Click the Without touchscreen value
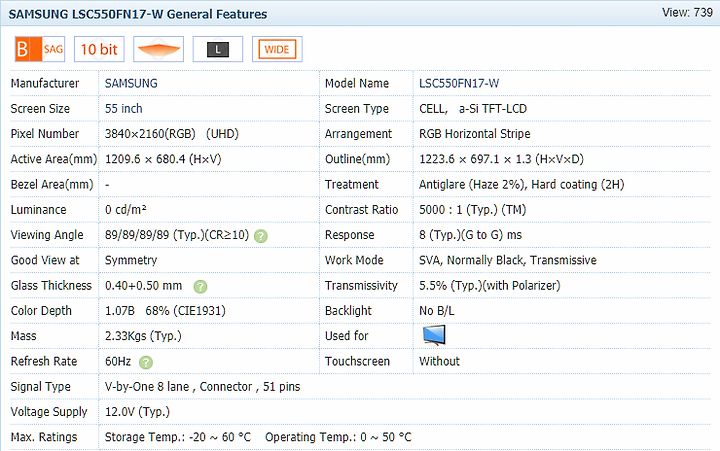720x451 pixels. tap(439, 361)
